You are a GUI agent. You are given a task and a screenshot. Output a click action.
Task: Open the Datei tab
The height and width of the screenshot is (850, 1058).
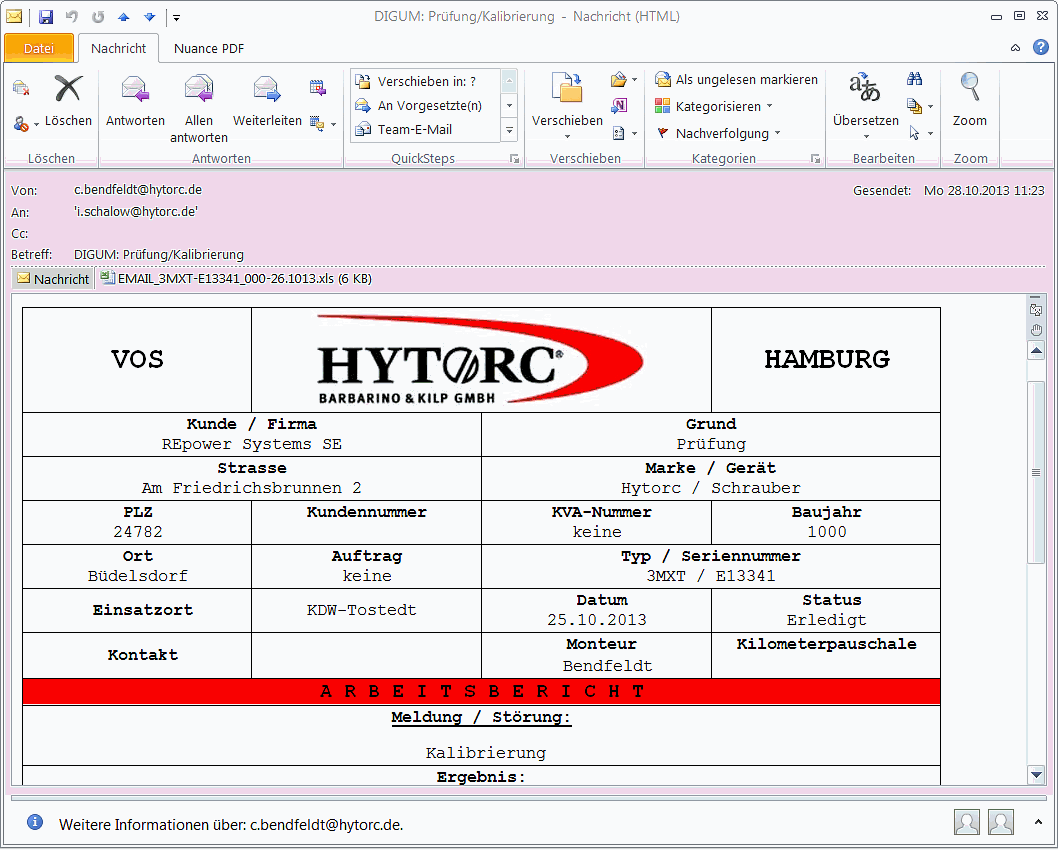click(x=39, y=48)
